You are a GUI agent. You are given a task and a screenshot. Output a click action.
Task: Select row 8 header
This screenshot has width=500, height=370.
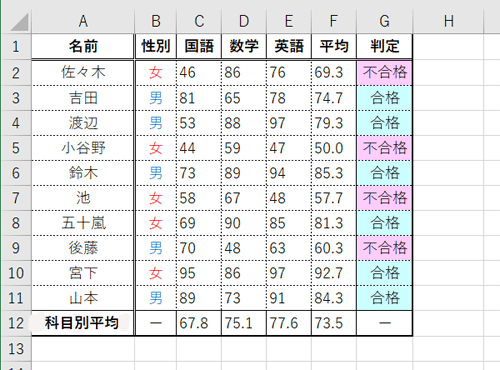click(16, 223)
